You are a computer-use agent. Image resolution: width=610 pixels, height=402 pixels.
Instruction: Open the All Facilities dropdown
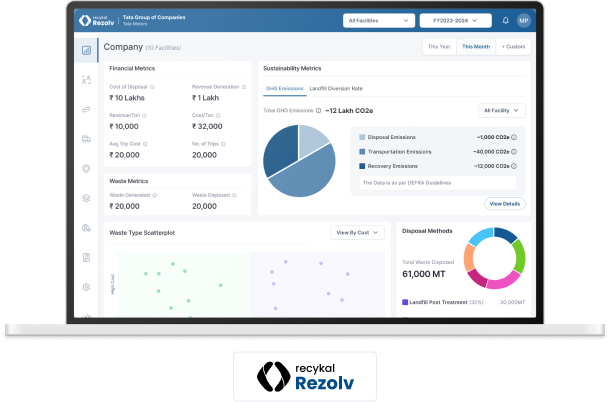(379, 21)
